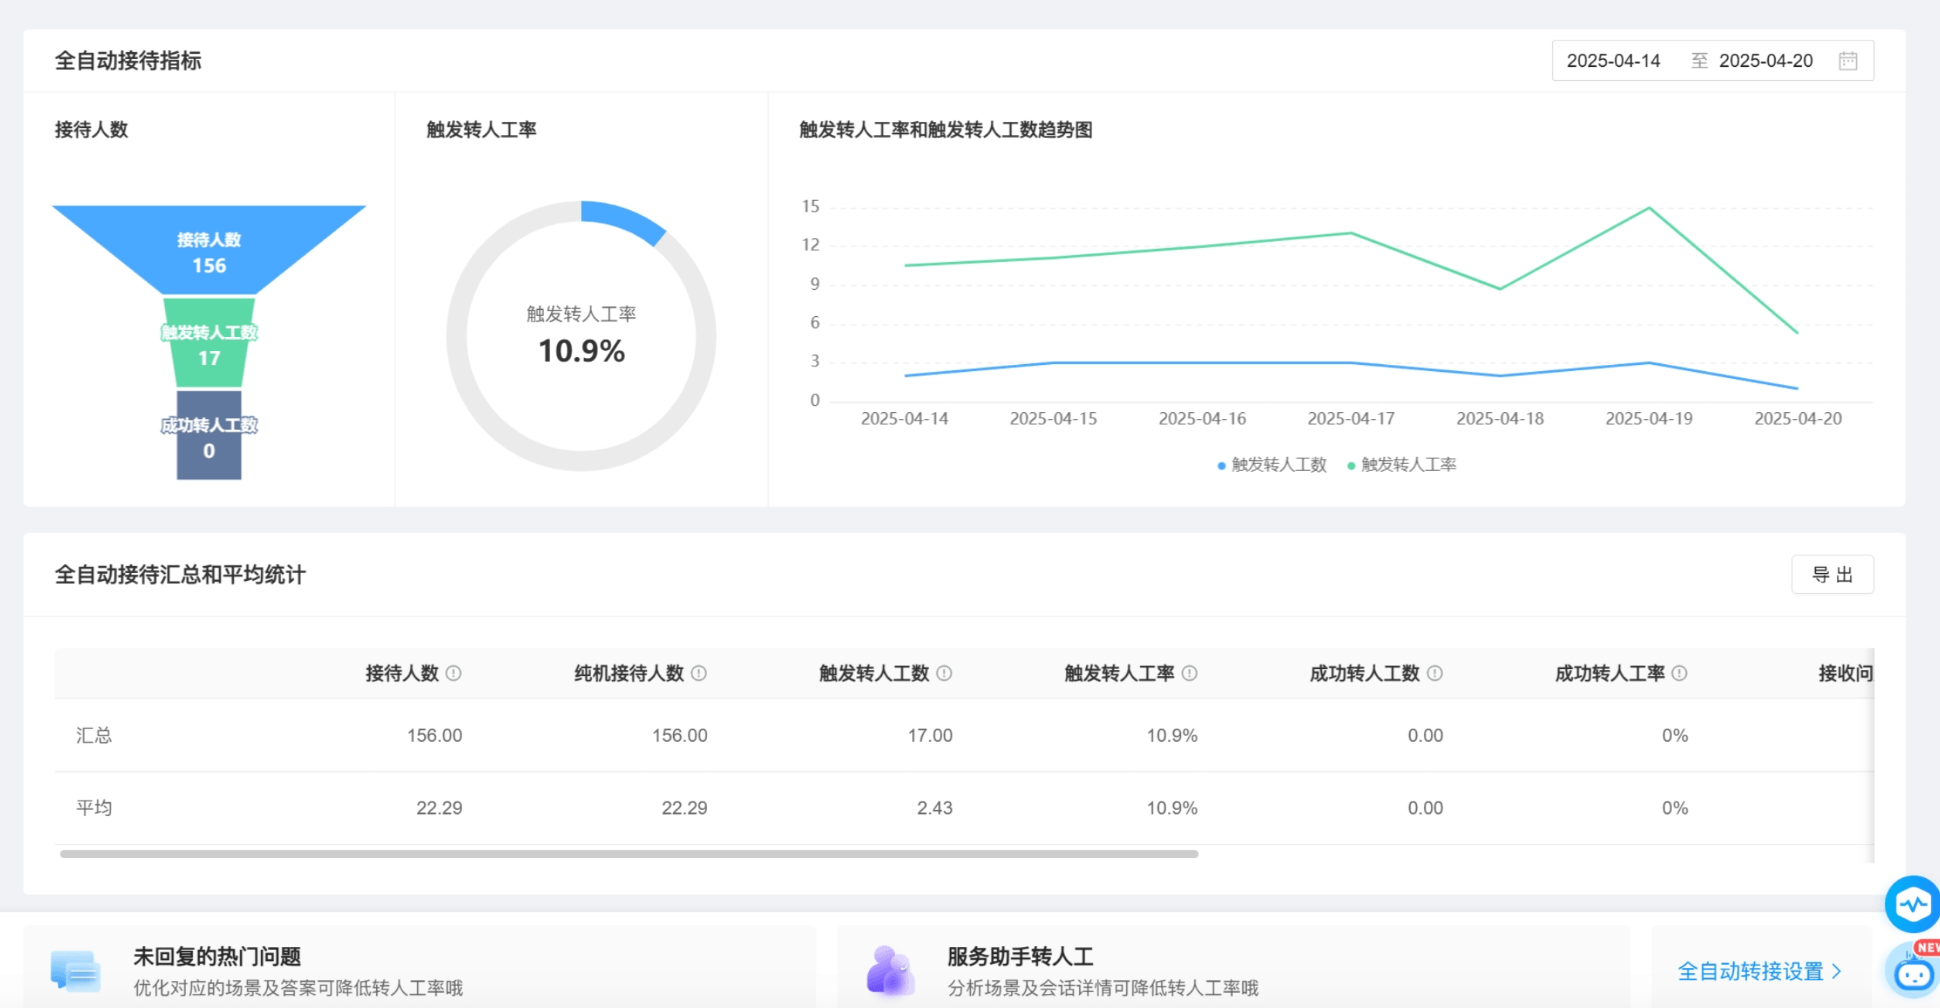The image size is (1940, 1008).
Task: Open the blue health monitor floating icon
Action: [1913, 904]
